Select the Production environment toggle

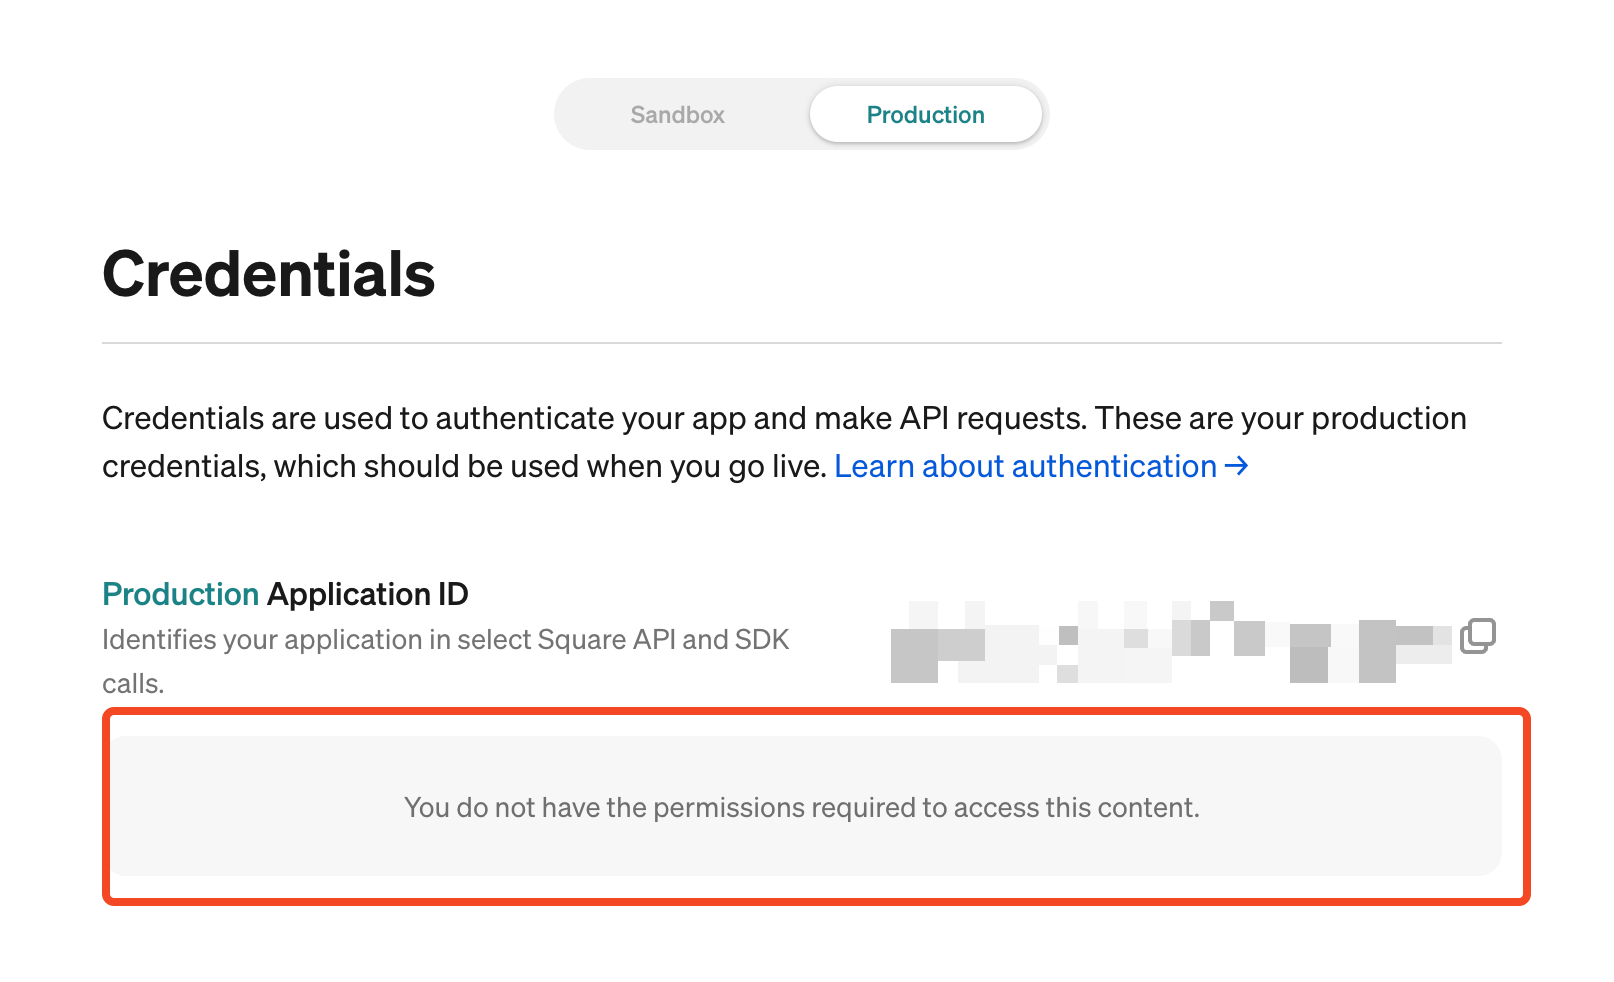[925, 114]
